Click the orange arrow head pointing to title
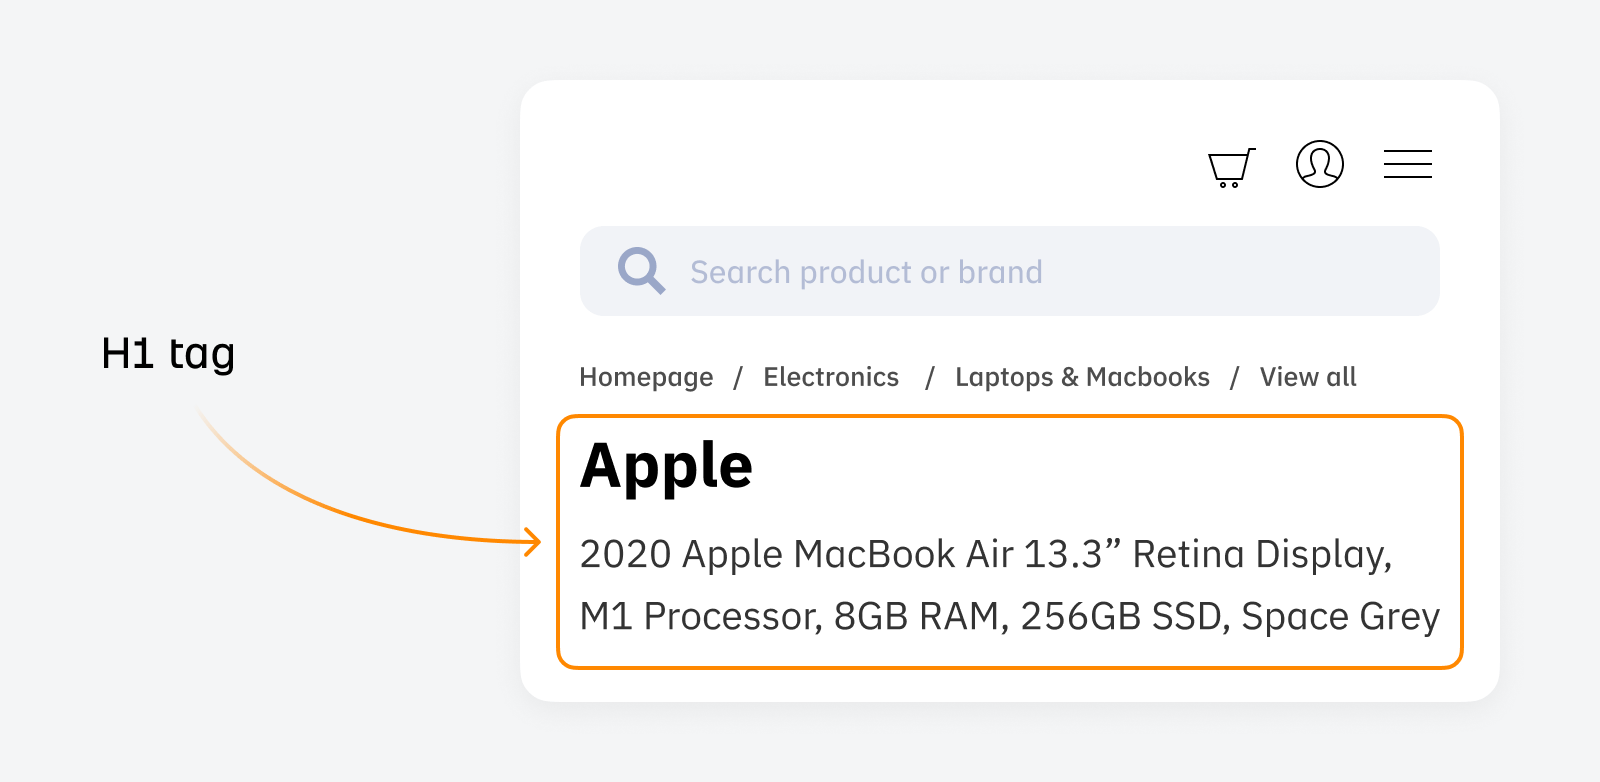This screenshot has height=782, width=1600. click(x=534, y=542)
